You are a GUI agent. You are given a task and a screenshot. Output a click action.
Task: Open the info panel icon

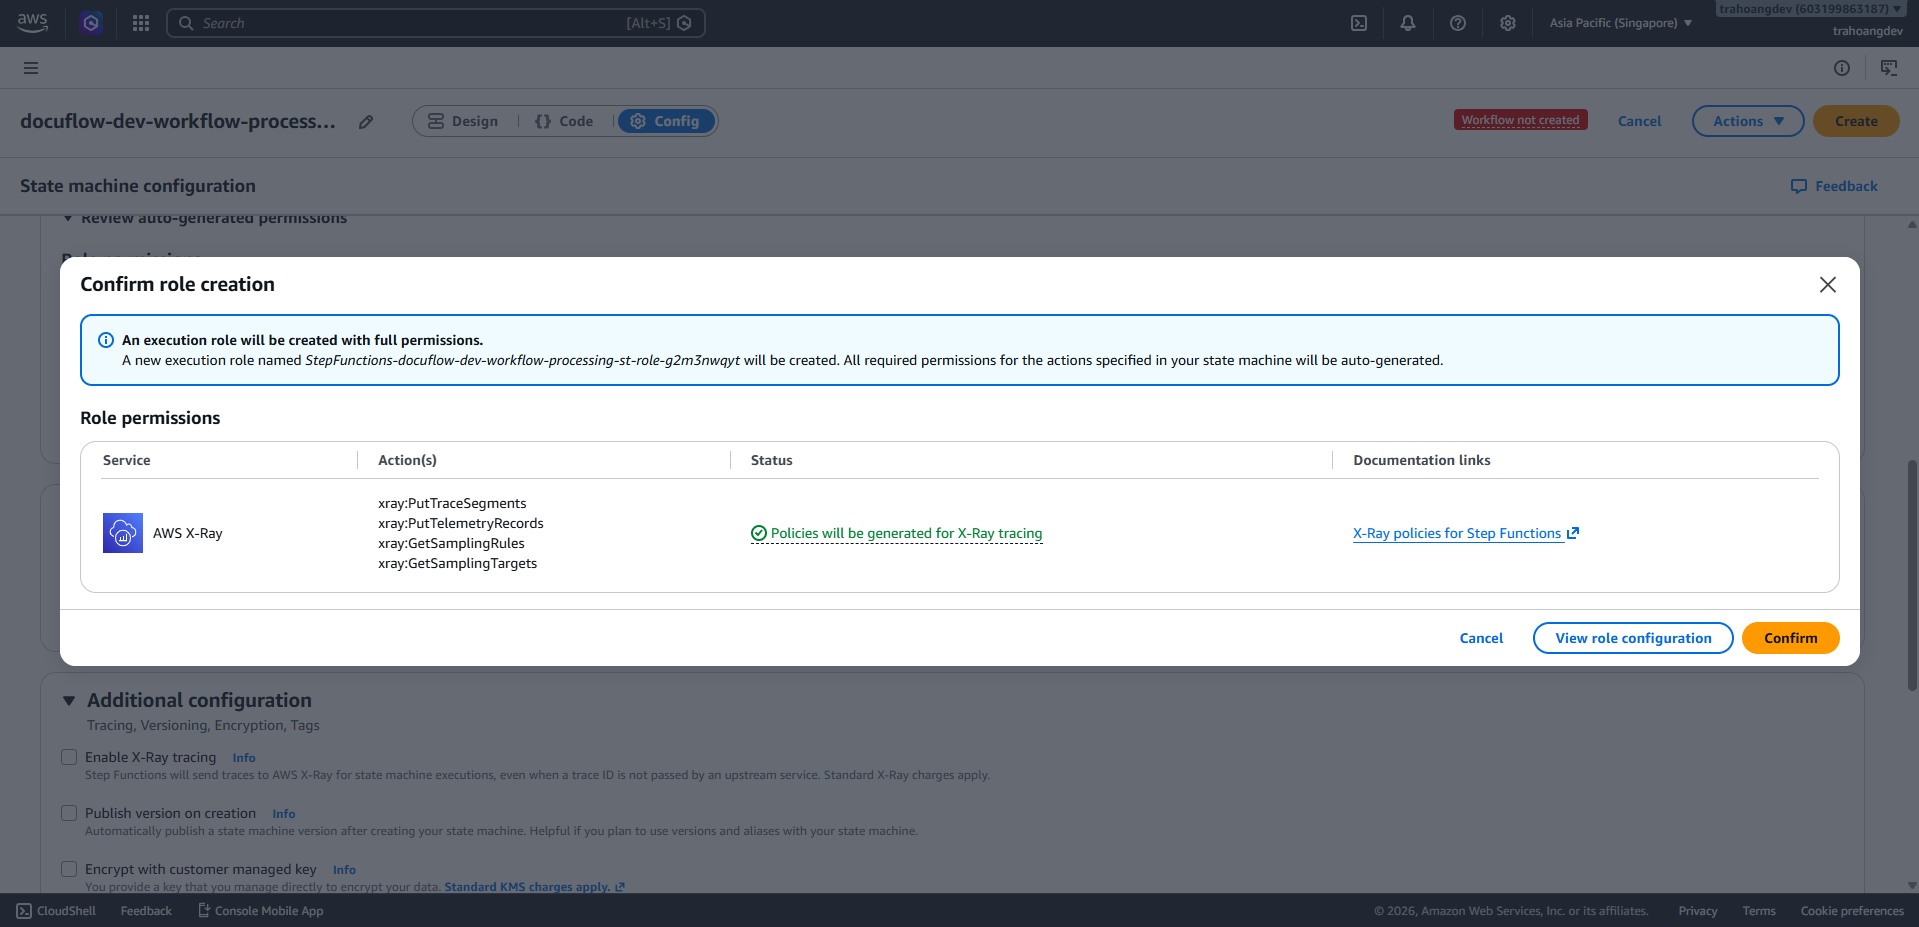pyautogui.click(x=1842, y=68)
